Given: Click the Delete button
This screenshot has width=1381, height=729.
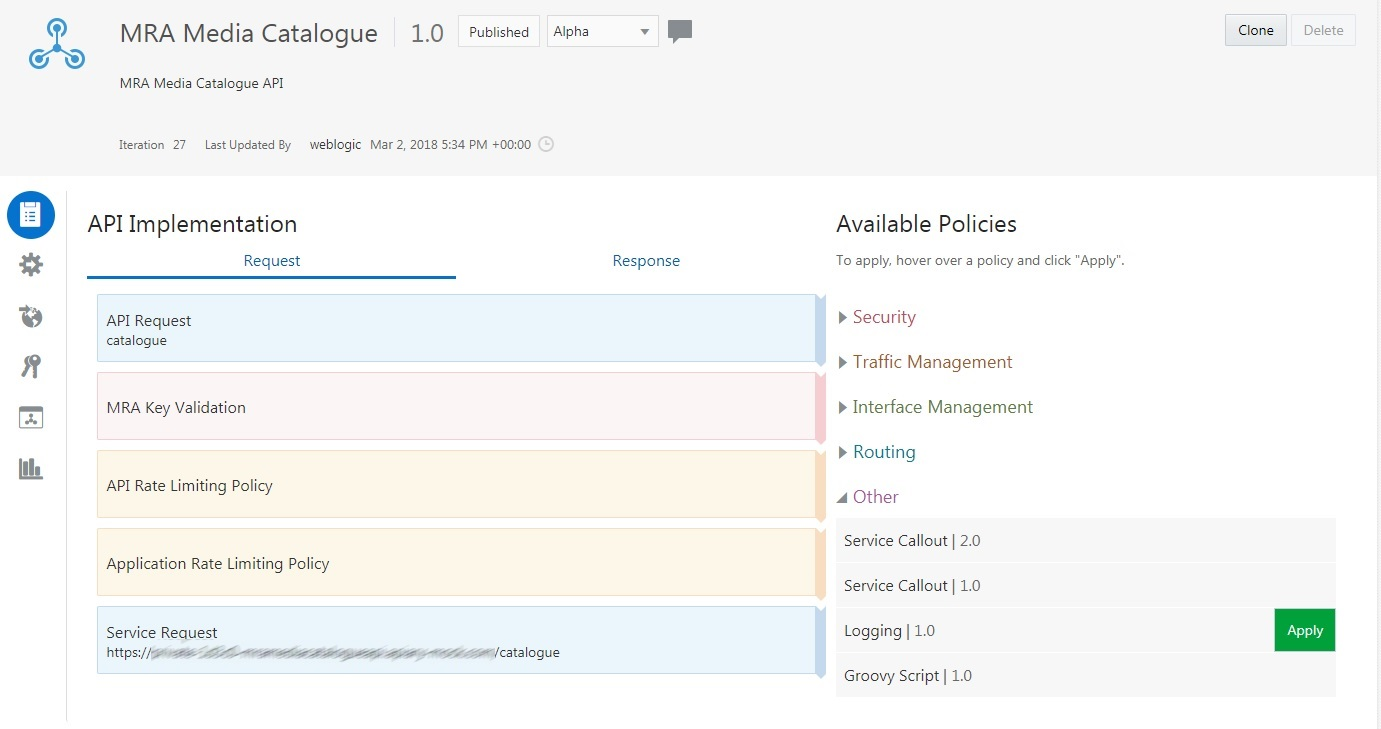Looking at the screenshot, I should click(1324, 30).
